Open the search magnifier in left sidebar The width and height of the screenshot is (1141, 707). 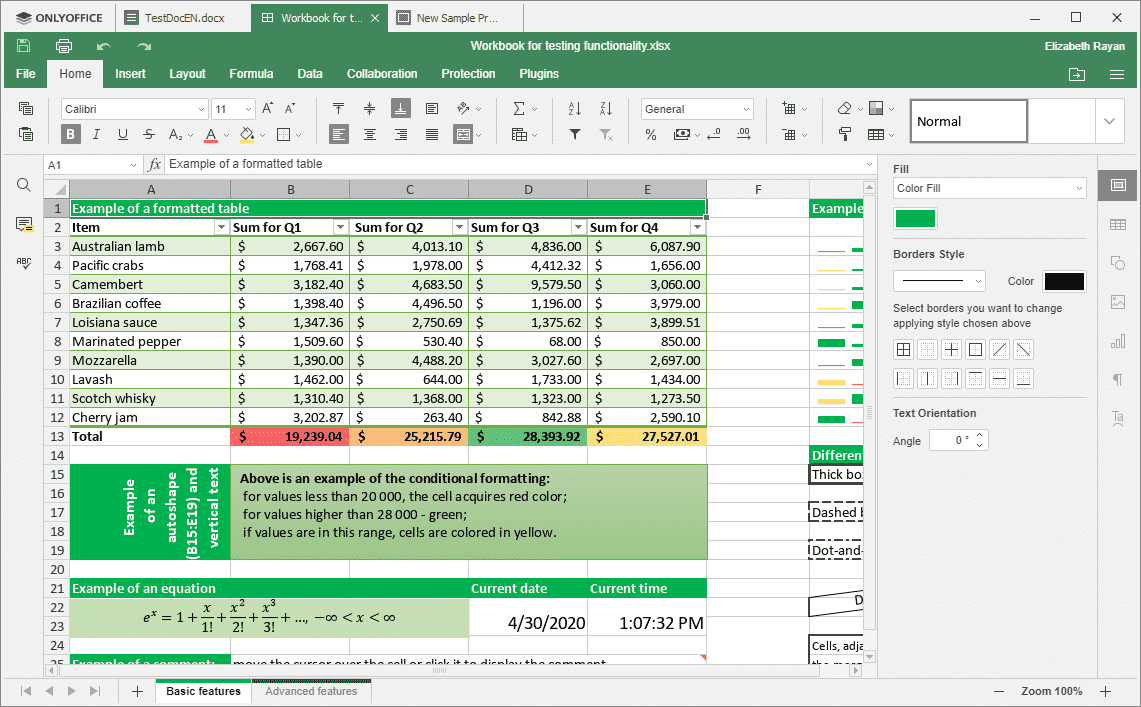click(x=24, y=185)
